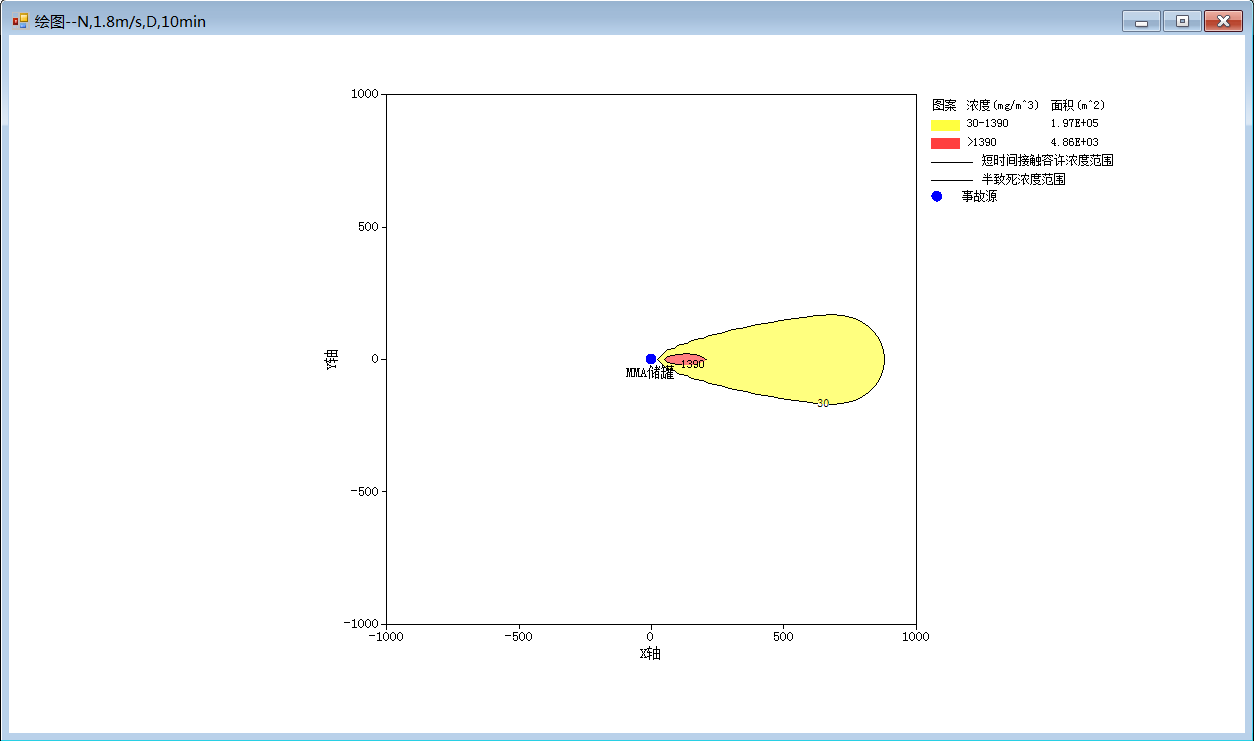Click the 30-1390 concentration range text
Screen dimensions: 1254x741
tap(987, 124)
